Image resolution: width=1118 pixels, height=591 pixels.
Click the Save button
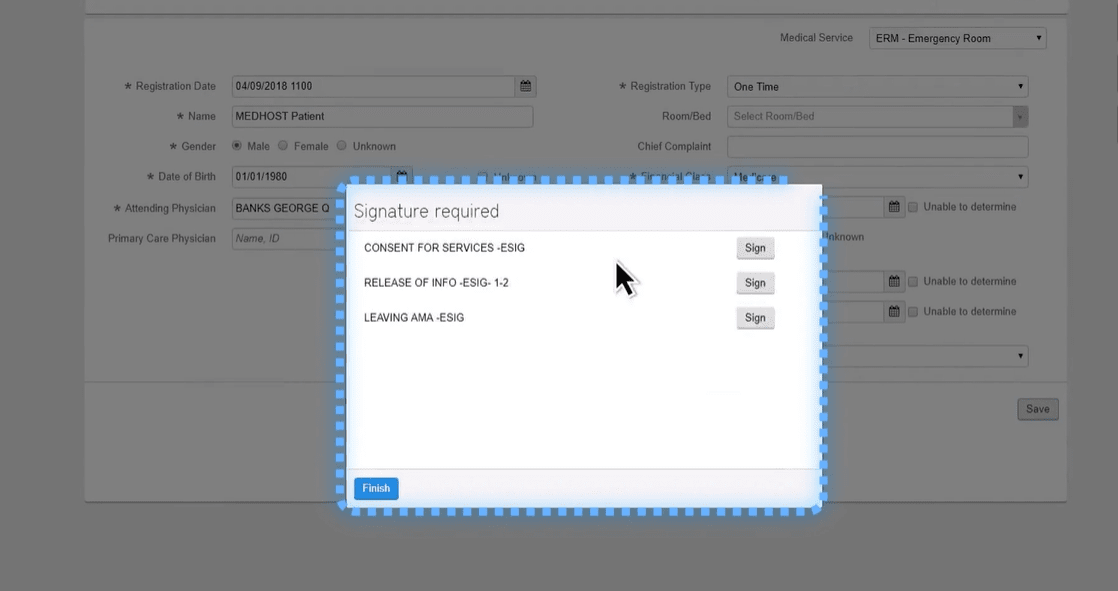[1037, 408]
